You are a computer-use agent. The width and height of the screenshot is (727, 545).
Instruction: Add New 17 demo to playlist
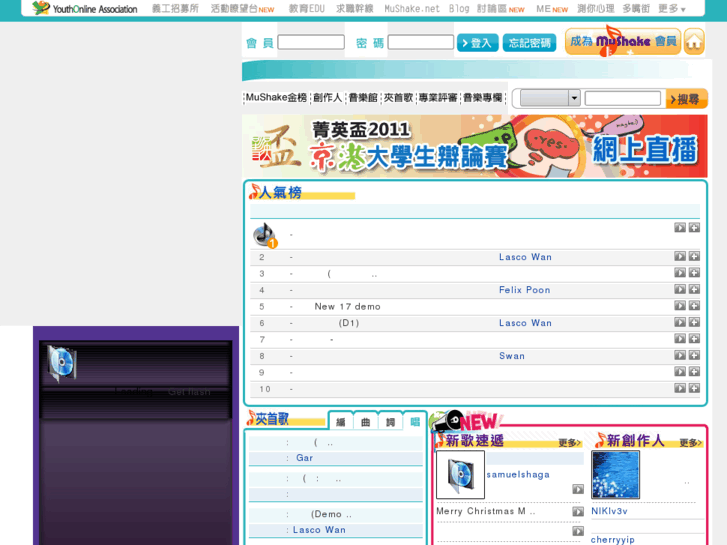[x=694, y=305]
